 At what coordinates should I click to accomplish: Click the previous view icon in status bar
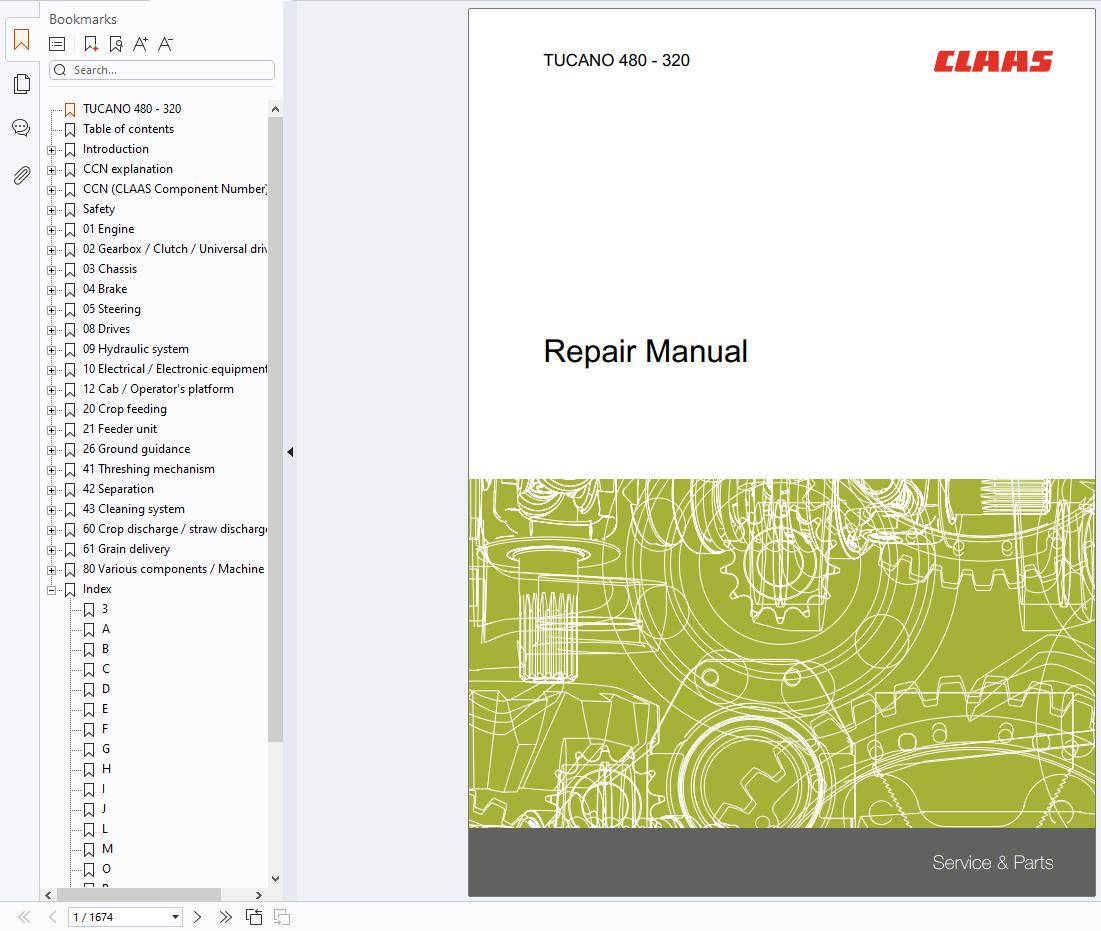[254, 917]
